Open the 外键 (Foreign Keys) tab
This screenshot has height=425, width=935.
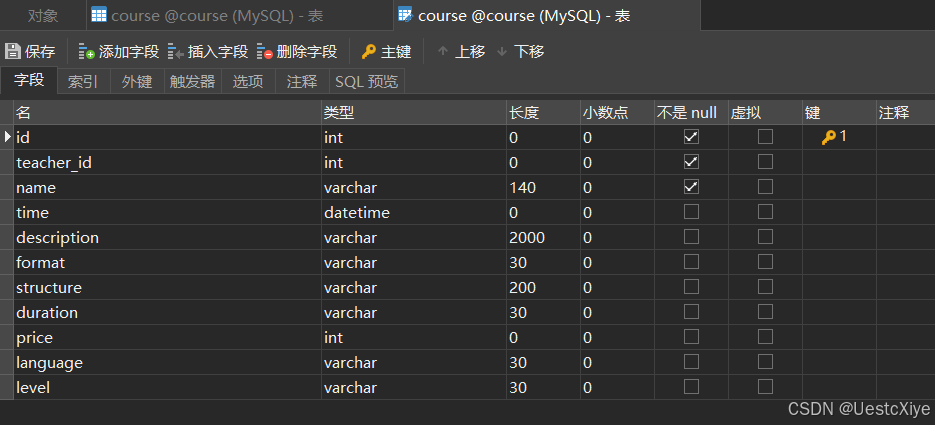click(137, 82)
